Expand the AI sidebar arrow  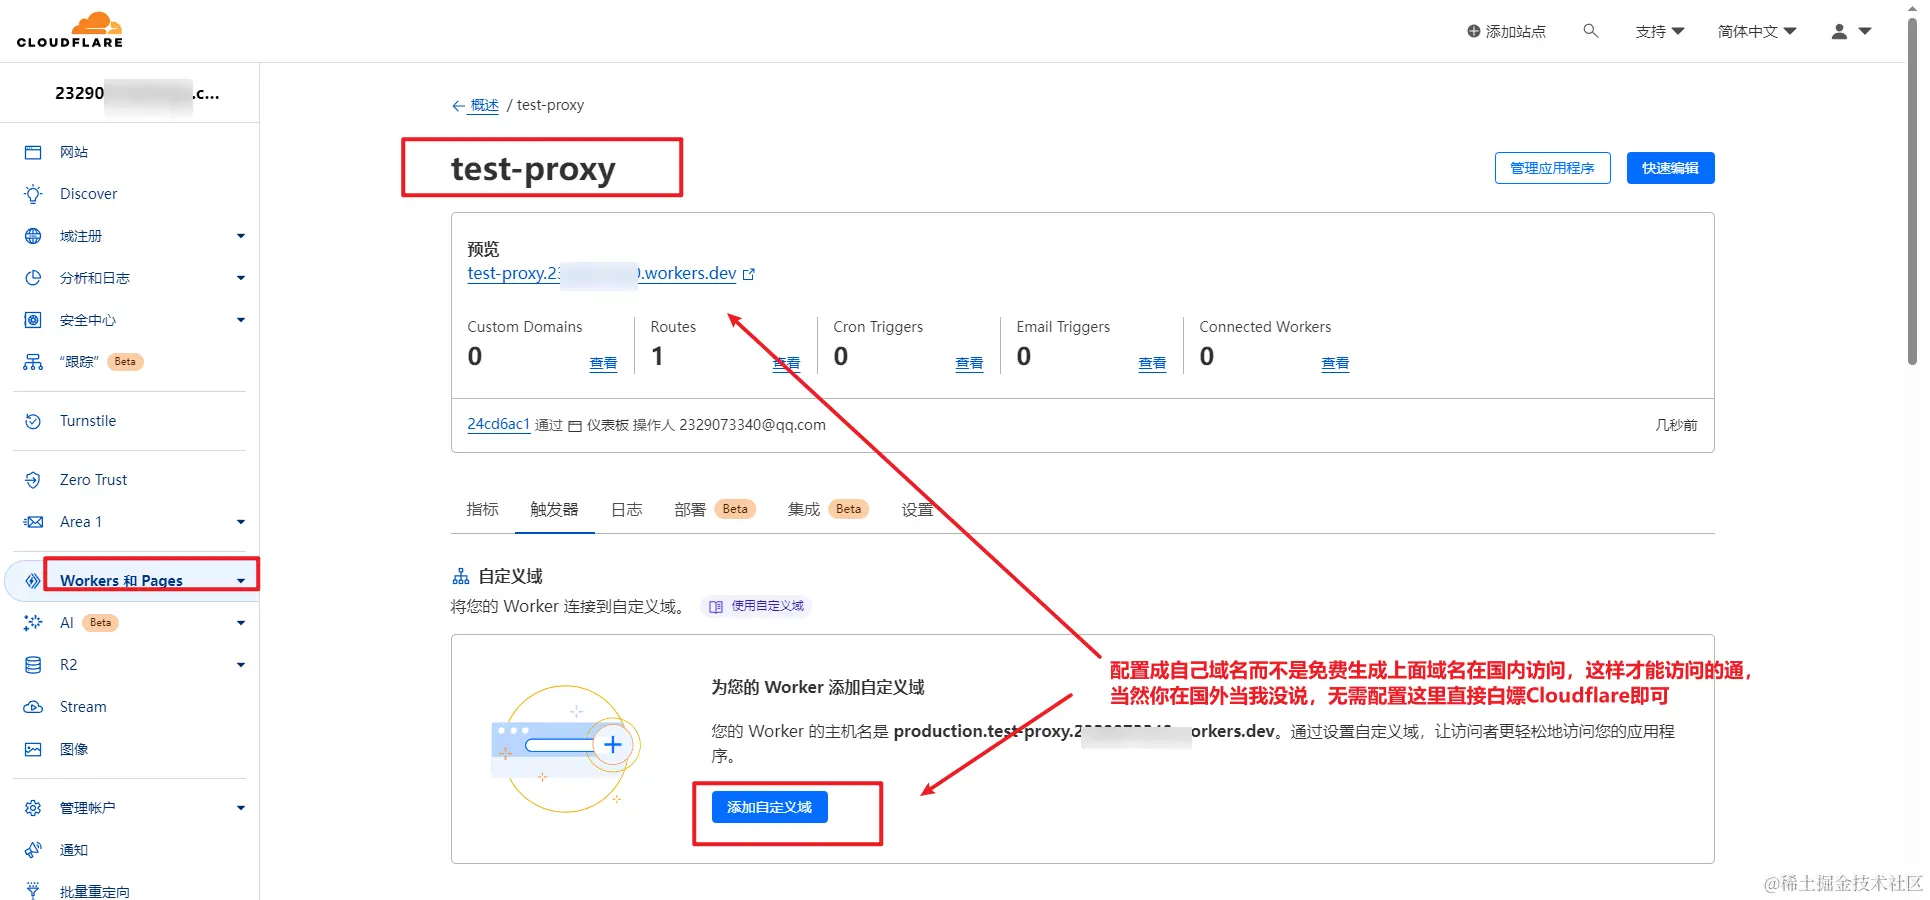240,623
